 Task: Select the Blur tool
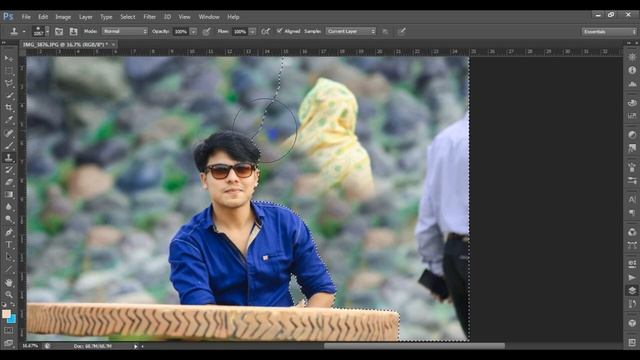(x=9, y=207)
